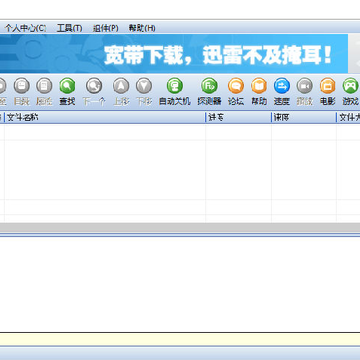
Task: Open the 工具(T) menu
Action: pos(69,28)
